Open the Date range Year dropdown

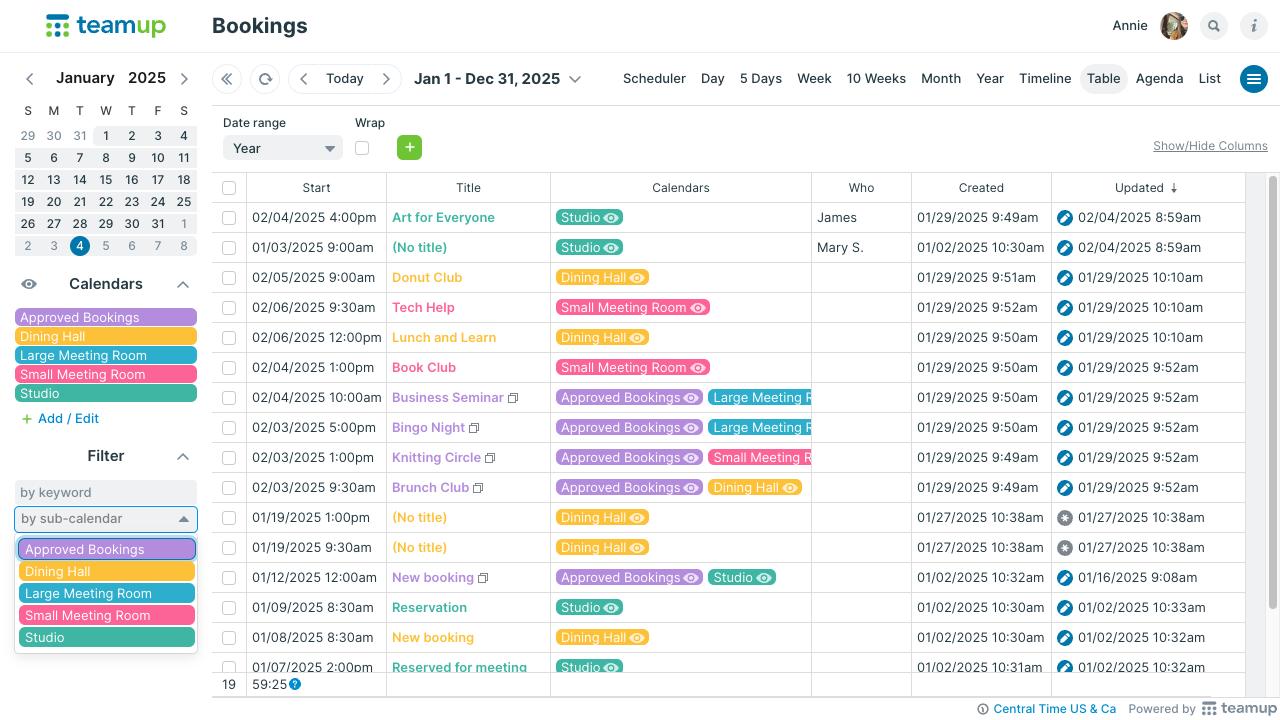(x=283, y=148)
